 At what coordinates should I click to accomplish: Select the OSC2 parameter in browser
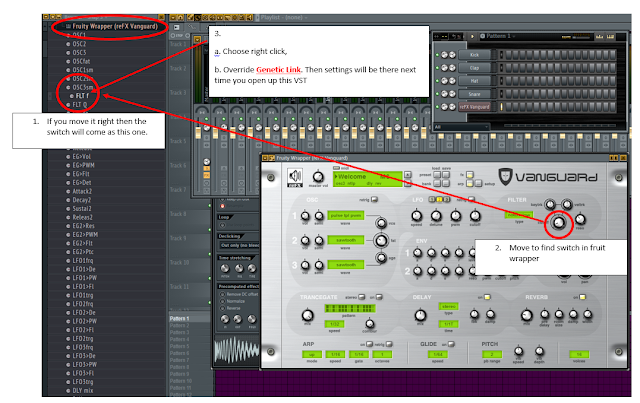point(79,44)
